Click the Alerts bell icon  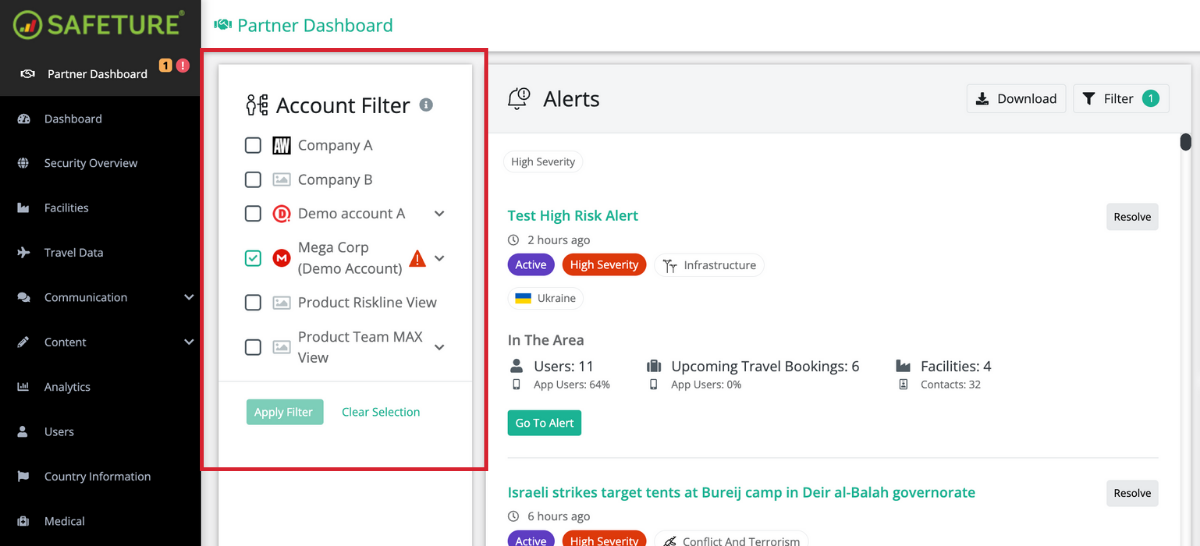pos(519,98)
